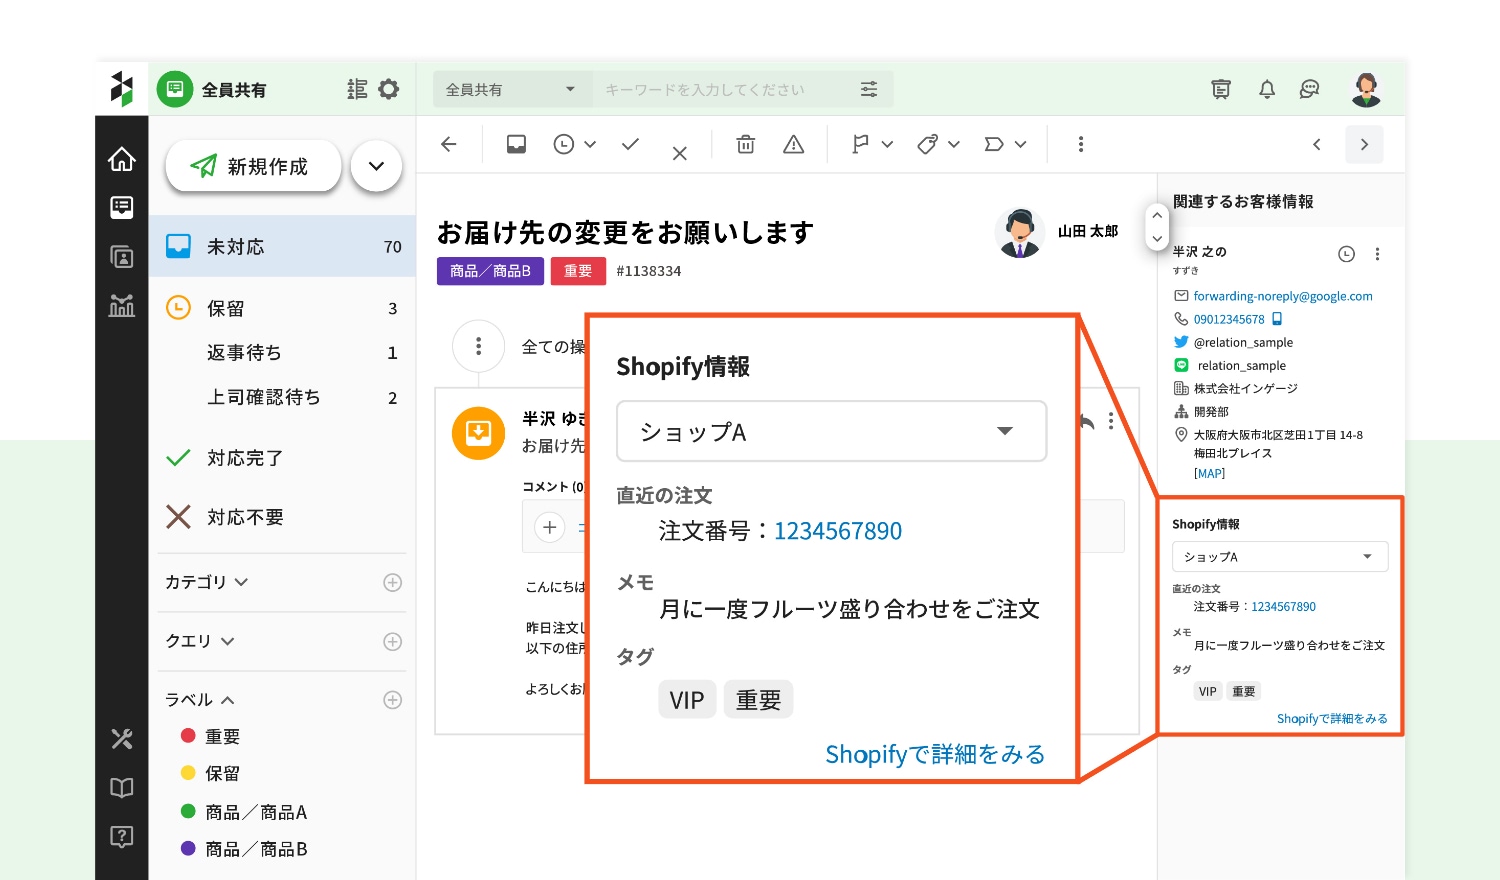Open the notification bell icon
The width and height of the screenshot is (1500, 880).
(x=1266, y=89)
